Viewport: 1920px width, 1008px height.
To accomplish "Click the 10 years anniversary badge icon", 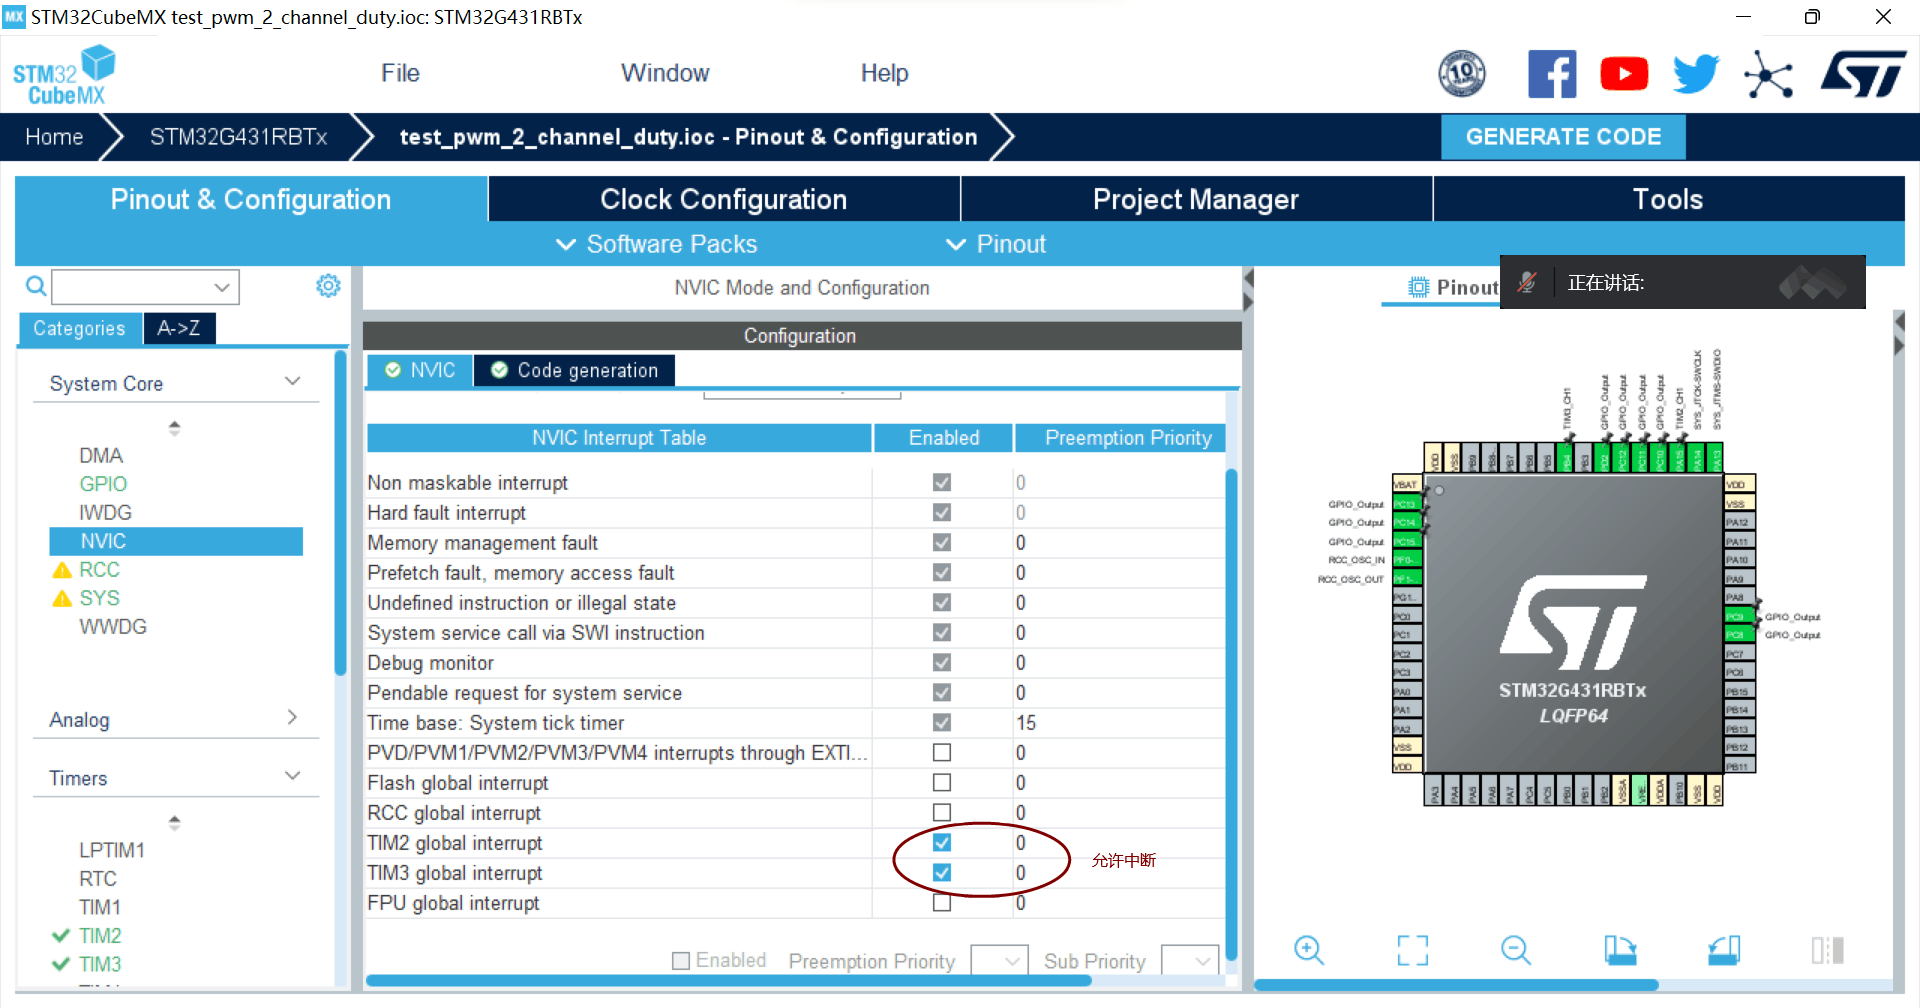I will click(x=1462, y=74).
